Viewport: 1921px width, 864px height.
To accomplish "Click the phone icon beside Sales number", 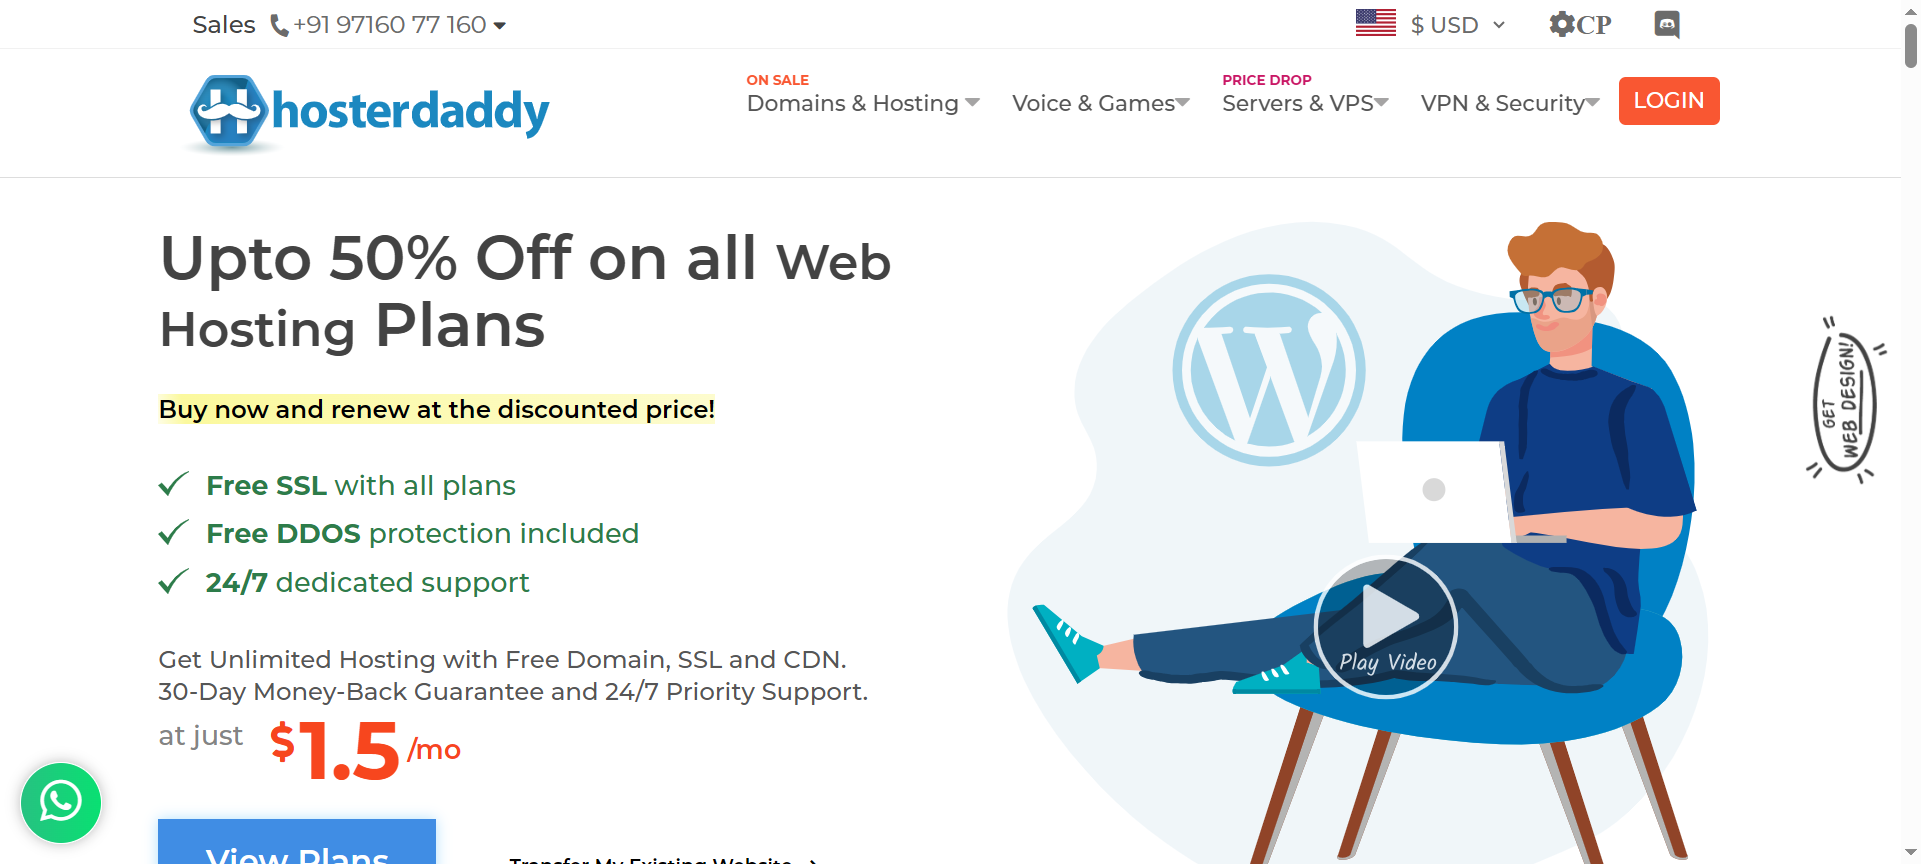I will coord(280,25).
